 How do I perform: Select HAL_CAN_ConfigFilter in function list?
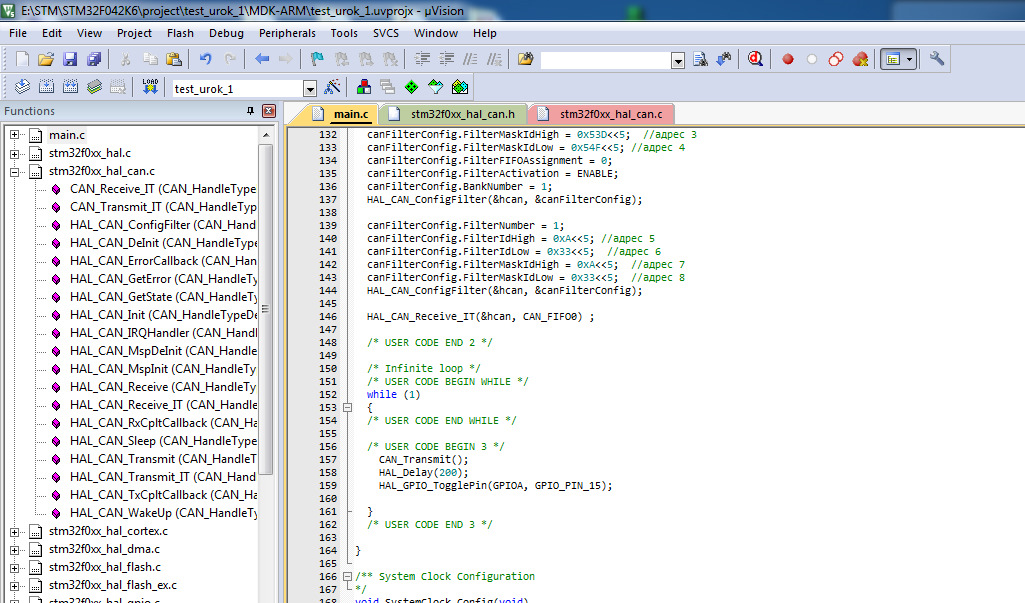129,225
